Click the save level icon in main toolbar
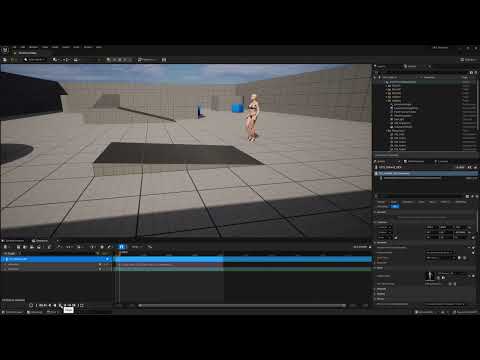 pyautogui.click(x=5, y=60)
